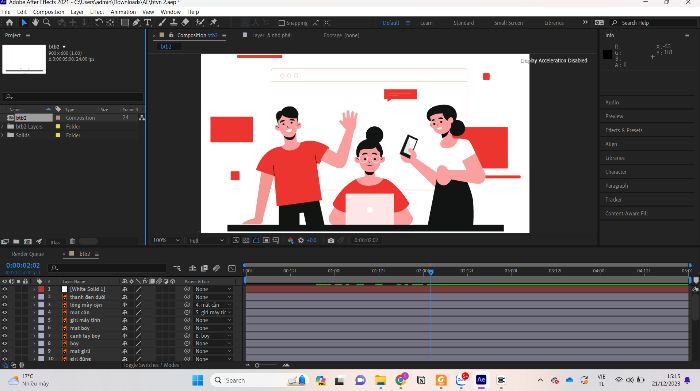Select the Rectangle shape tool
The image size is (700, 391).
pos(125,22)
